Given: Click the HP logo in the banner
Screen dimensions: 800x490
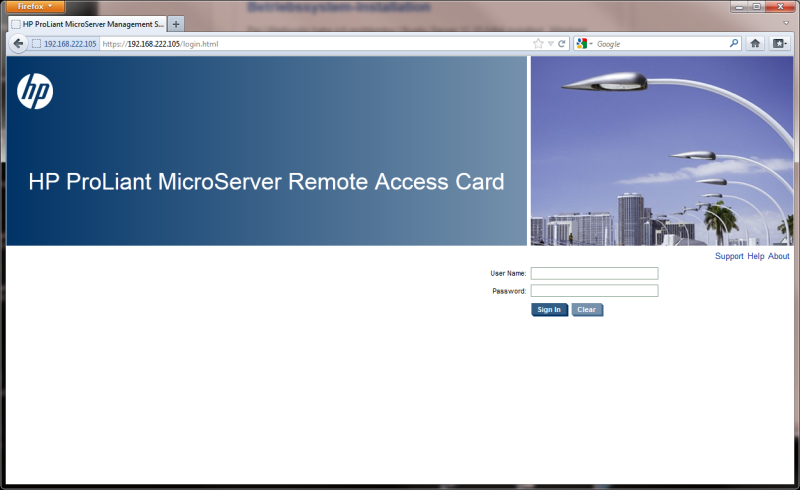Looking at the screenshot, I should (35, 91).
